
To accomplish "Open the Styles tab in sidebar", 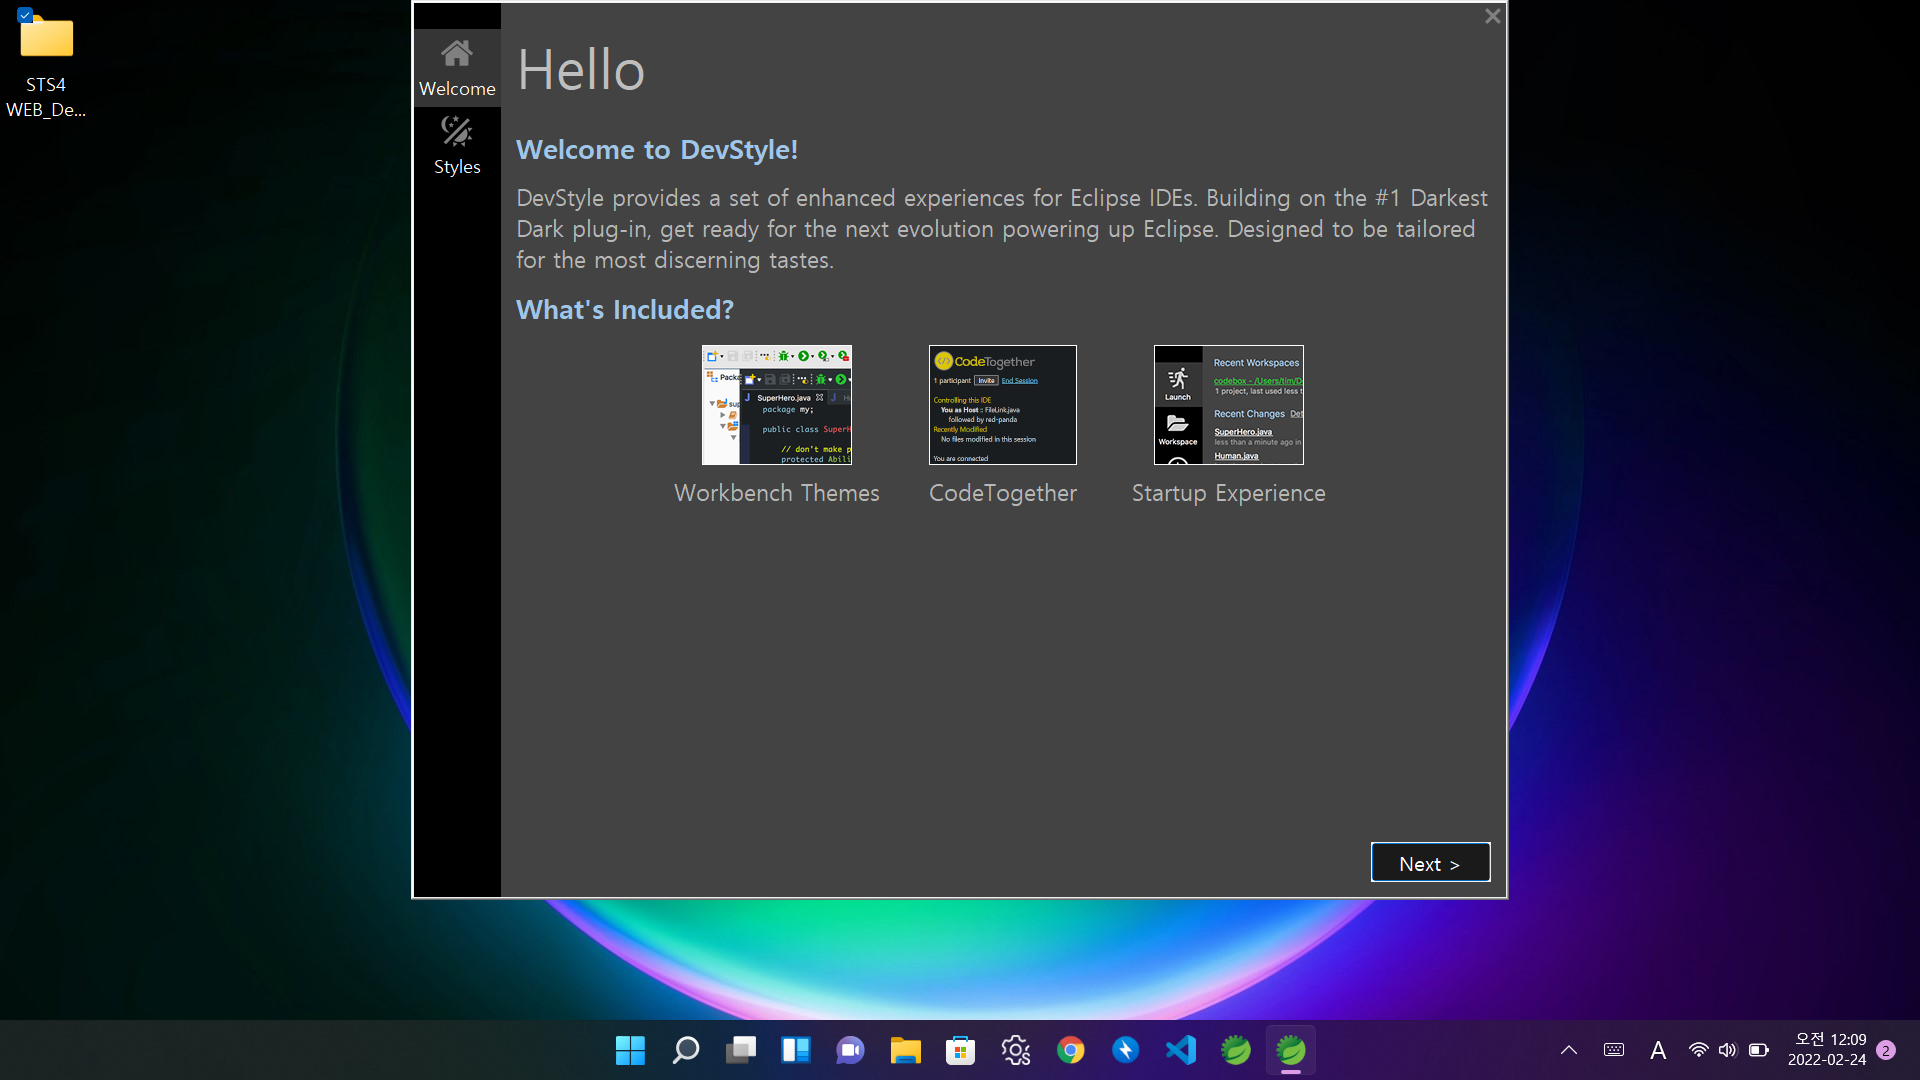I will (457, 146).
